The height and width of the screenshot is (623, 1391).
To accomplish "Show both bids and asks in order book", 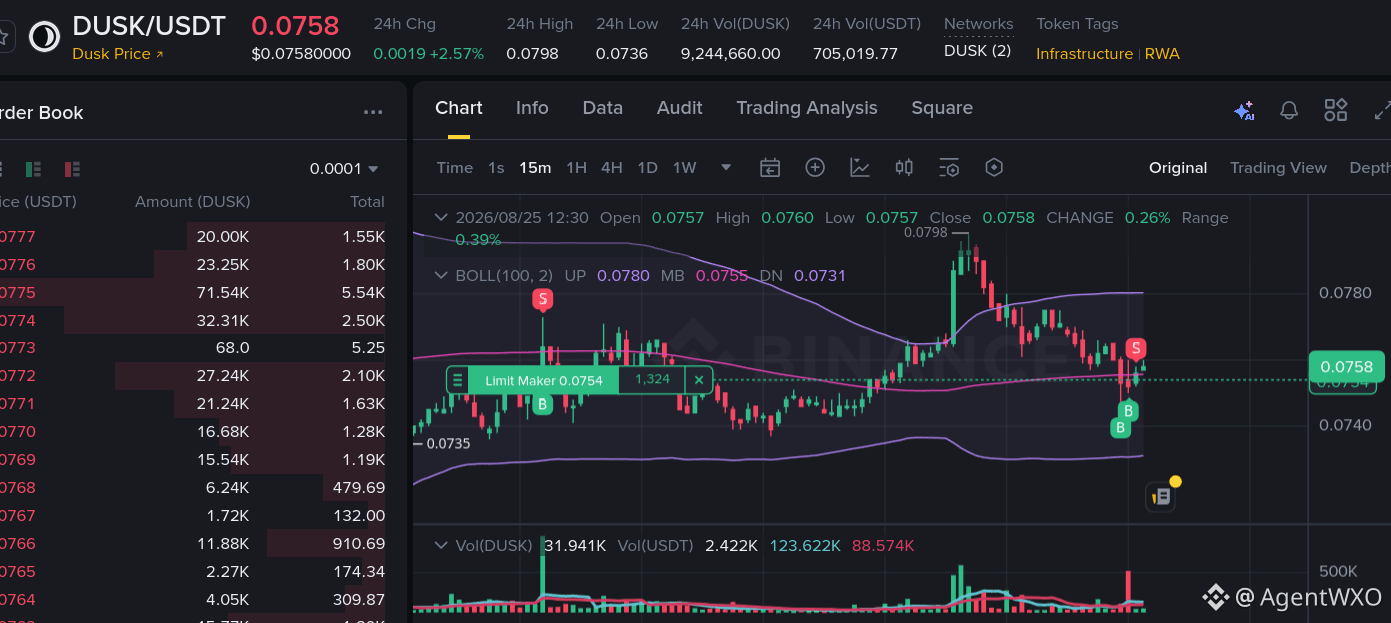I will (0, 169).
